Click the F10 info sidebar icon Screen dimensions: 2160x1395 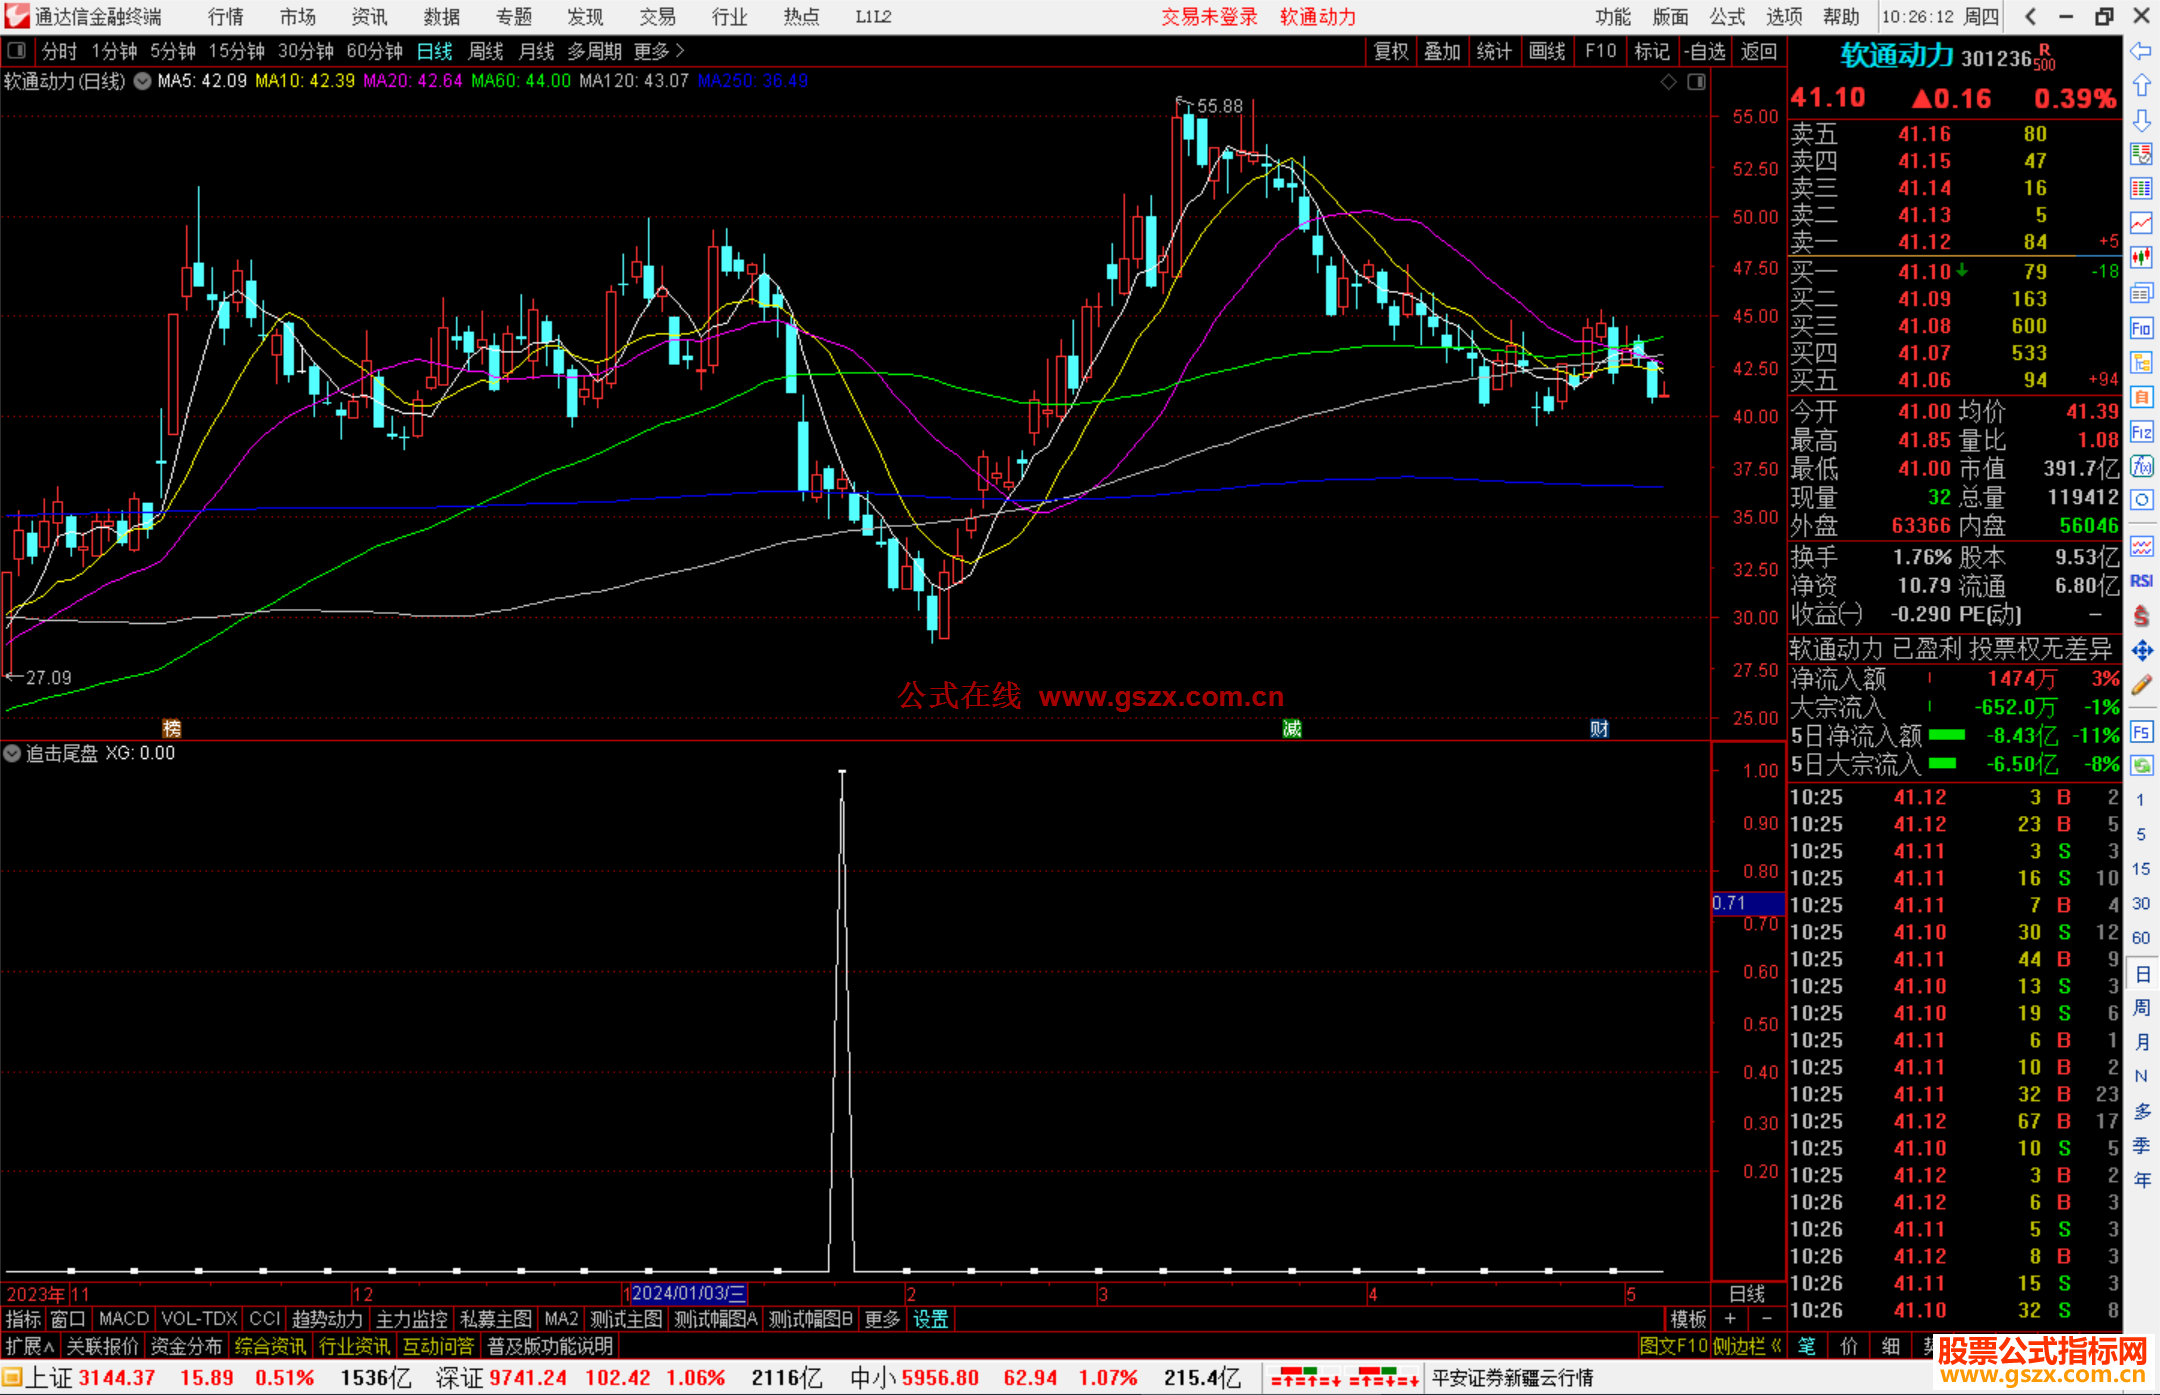(x=2141, y=328)
